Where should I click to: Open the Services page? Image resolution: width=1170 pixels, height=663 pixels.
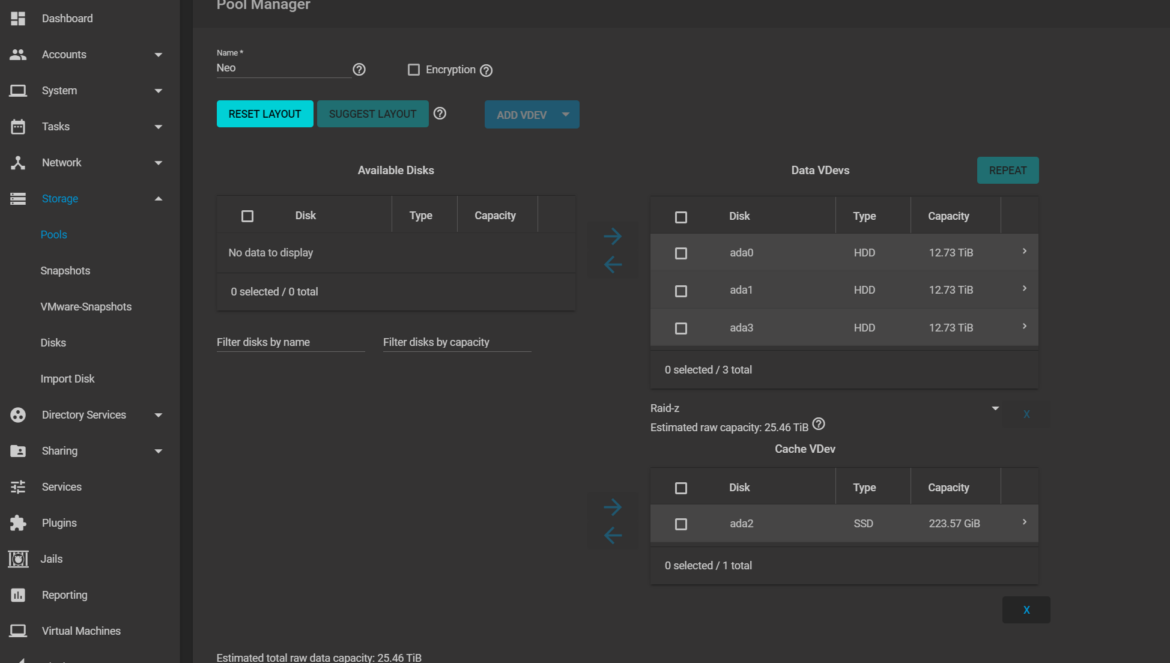pyautogui.click(x=62, y=487)
